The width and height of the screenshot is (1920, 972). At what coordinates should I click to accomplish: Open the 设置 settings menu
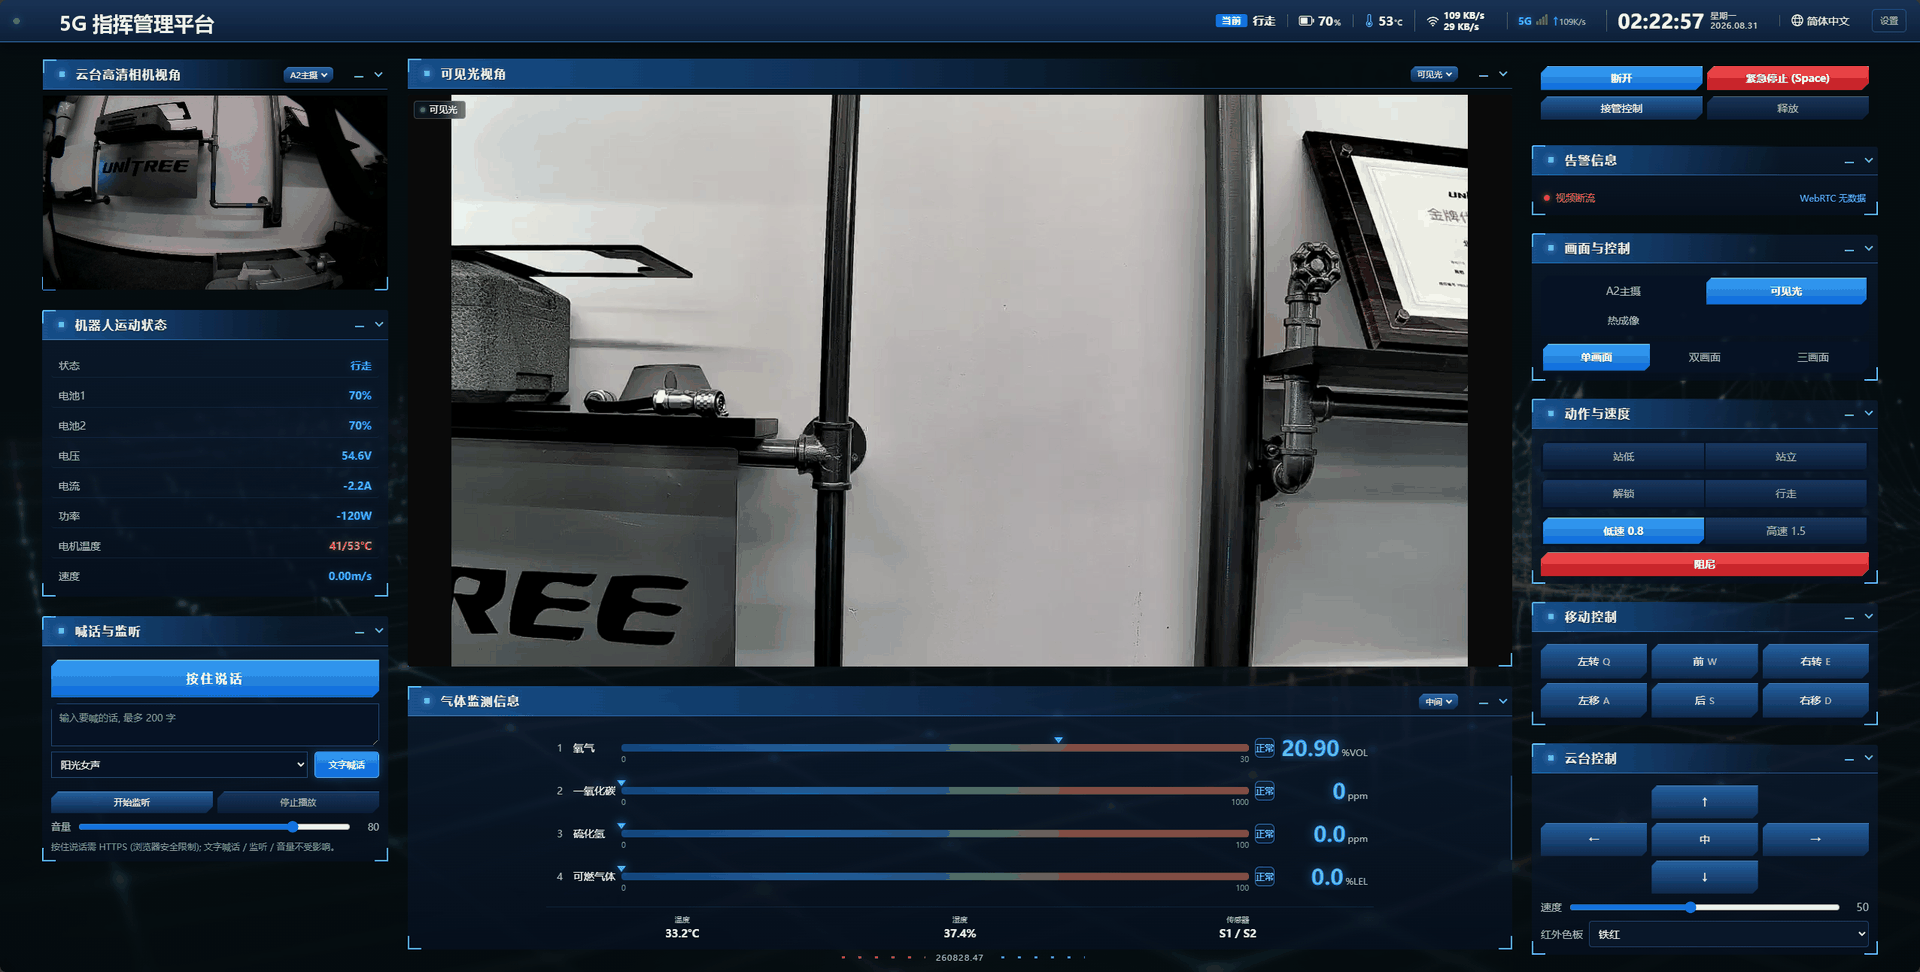pos(1889,21)
